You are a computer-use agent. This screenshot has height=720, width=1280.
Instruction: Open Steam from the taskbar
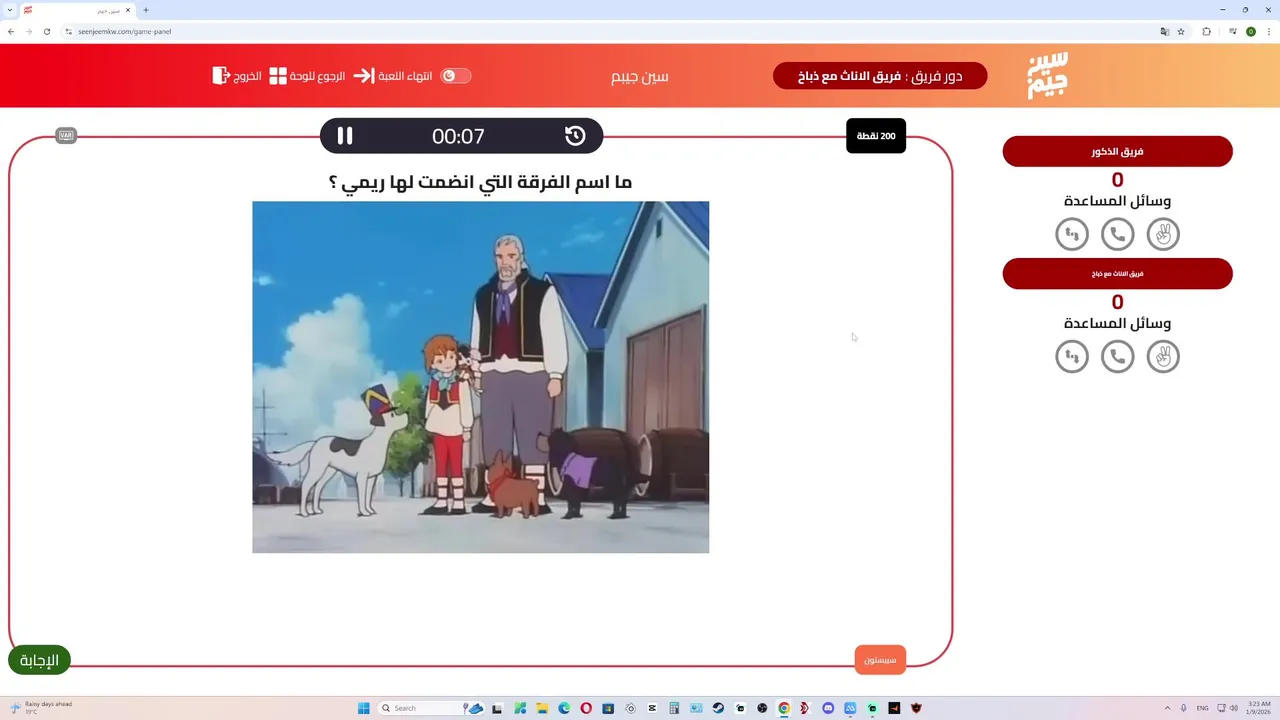click(x=718, y=708)
